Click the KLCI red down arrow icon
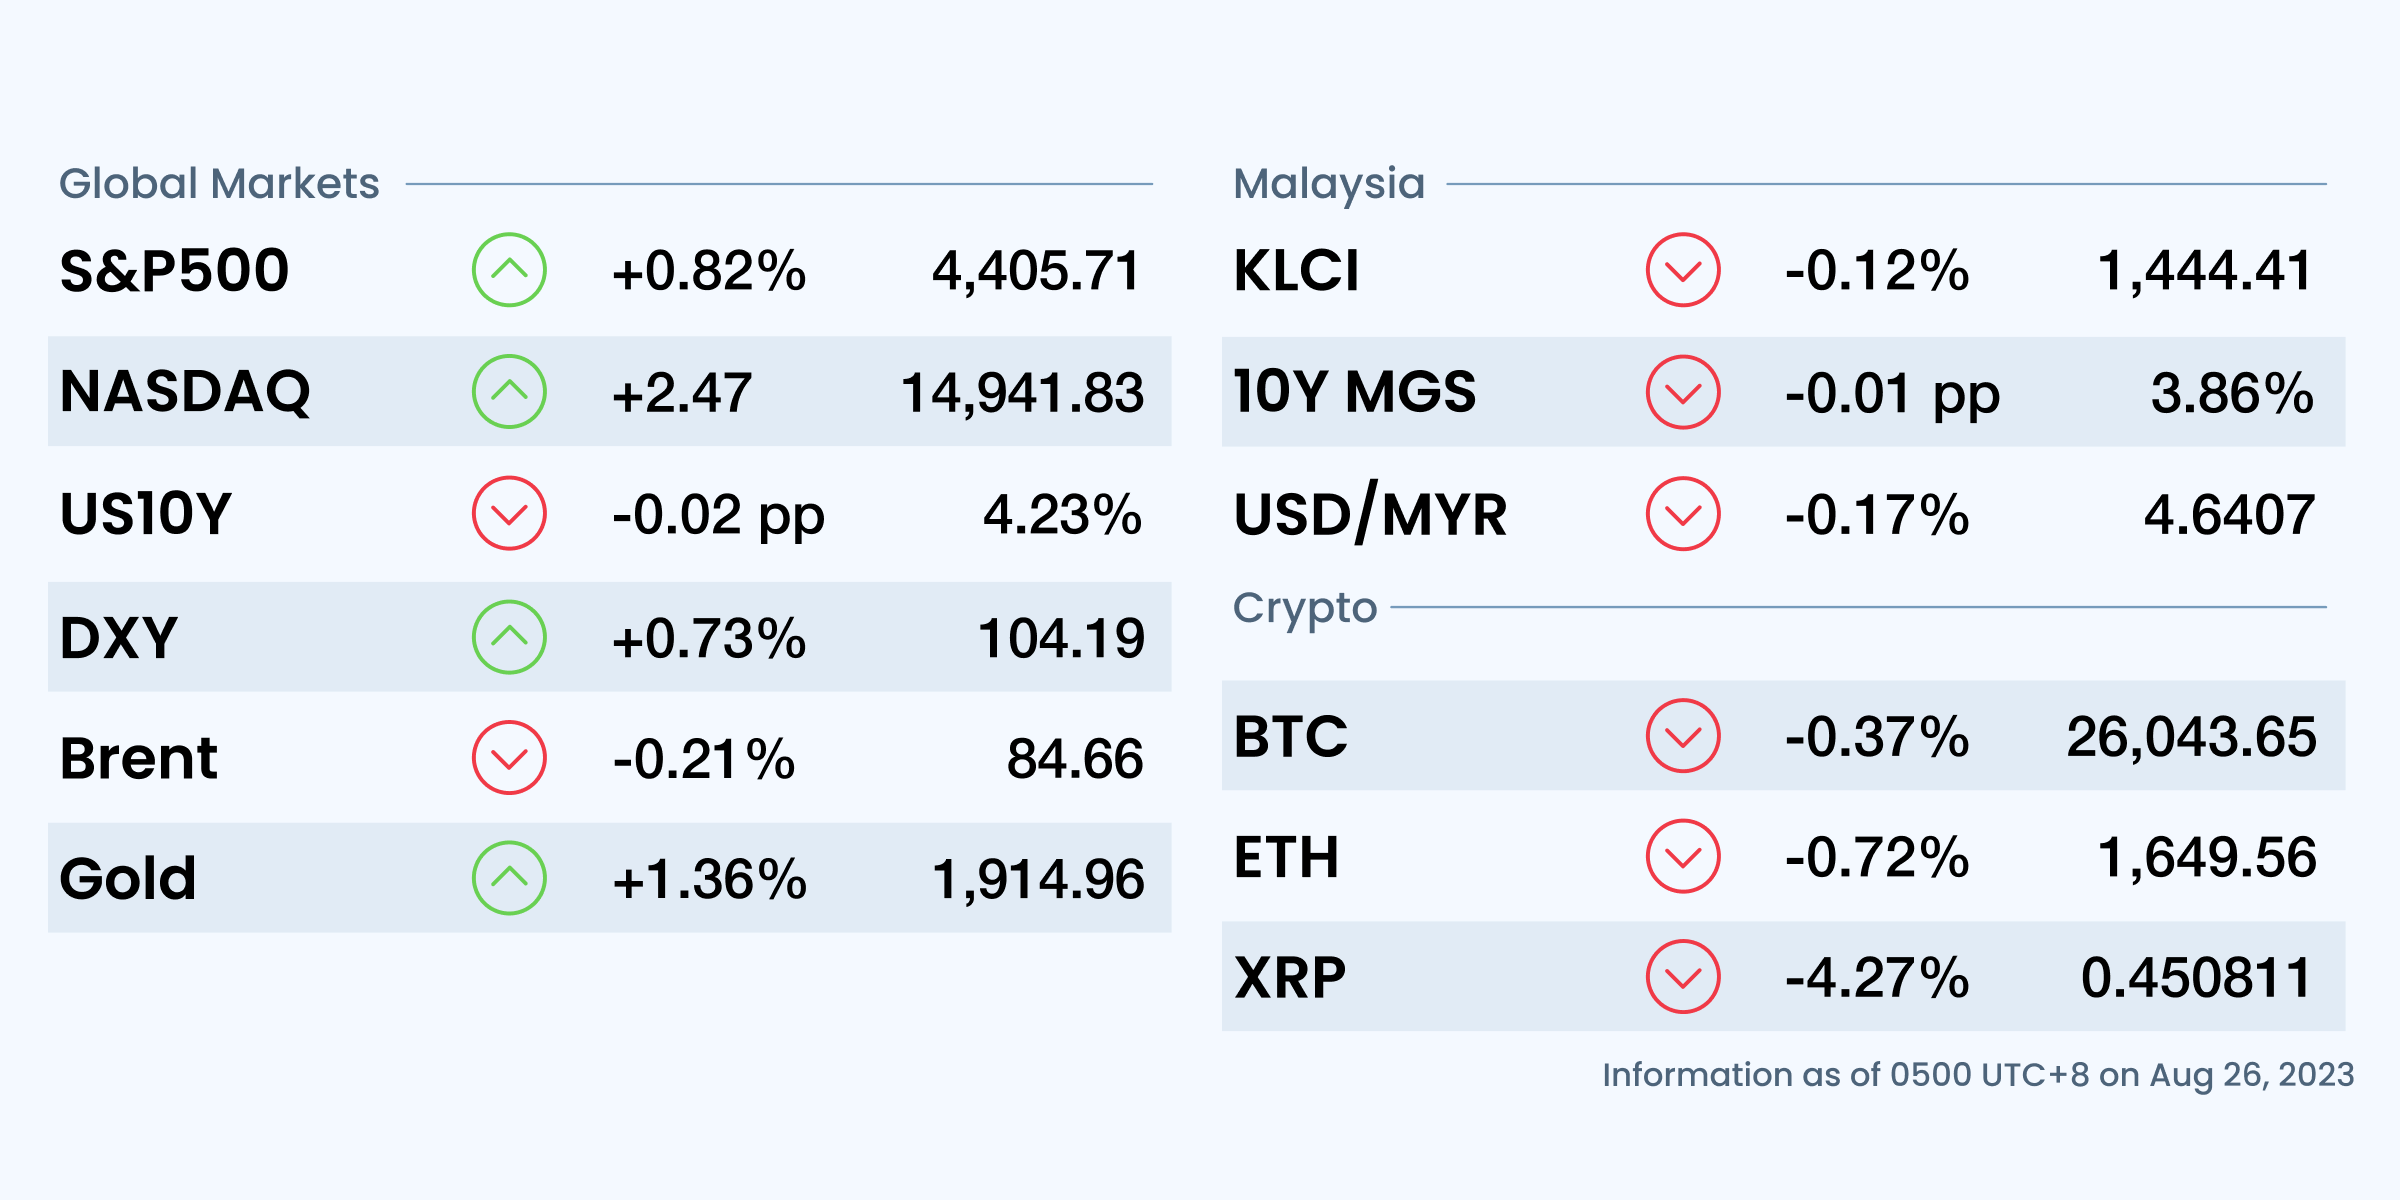The image size is (2400, 1200). [1683, 270]
